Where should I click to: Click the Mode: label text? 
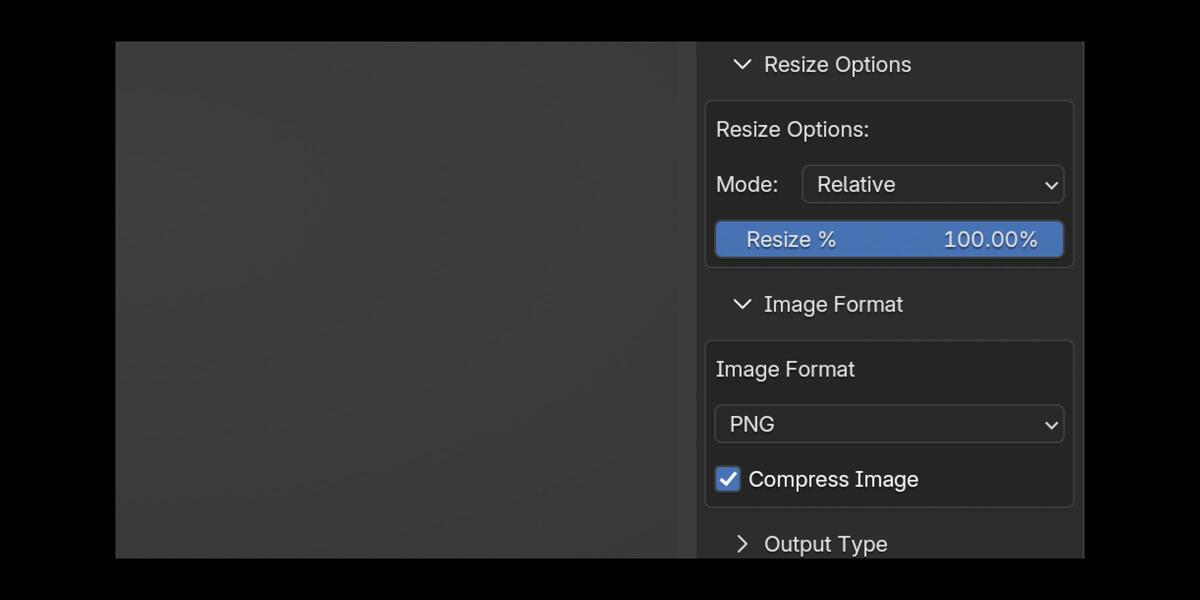747,184
